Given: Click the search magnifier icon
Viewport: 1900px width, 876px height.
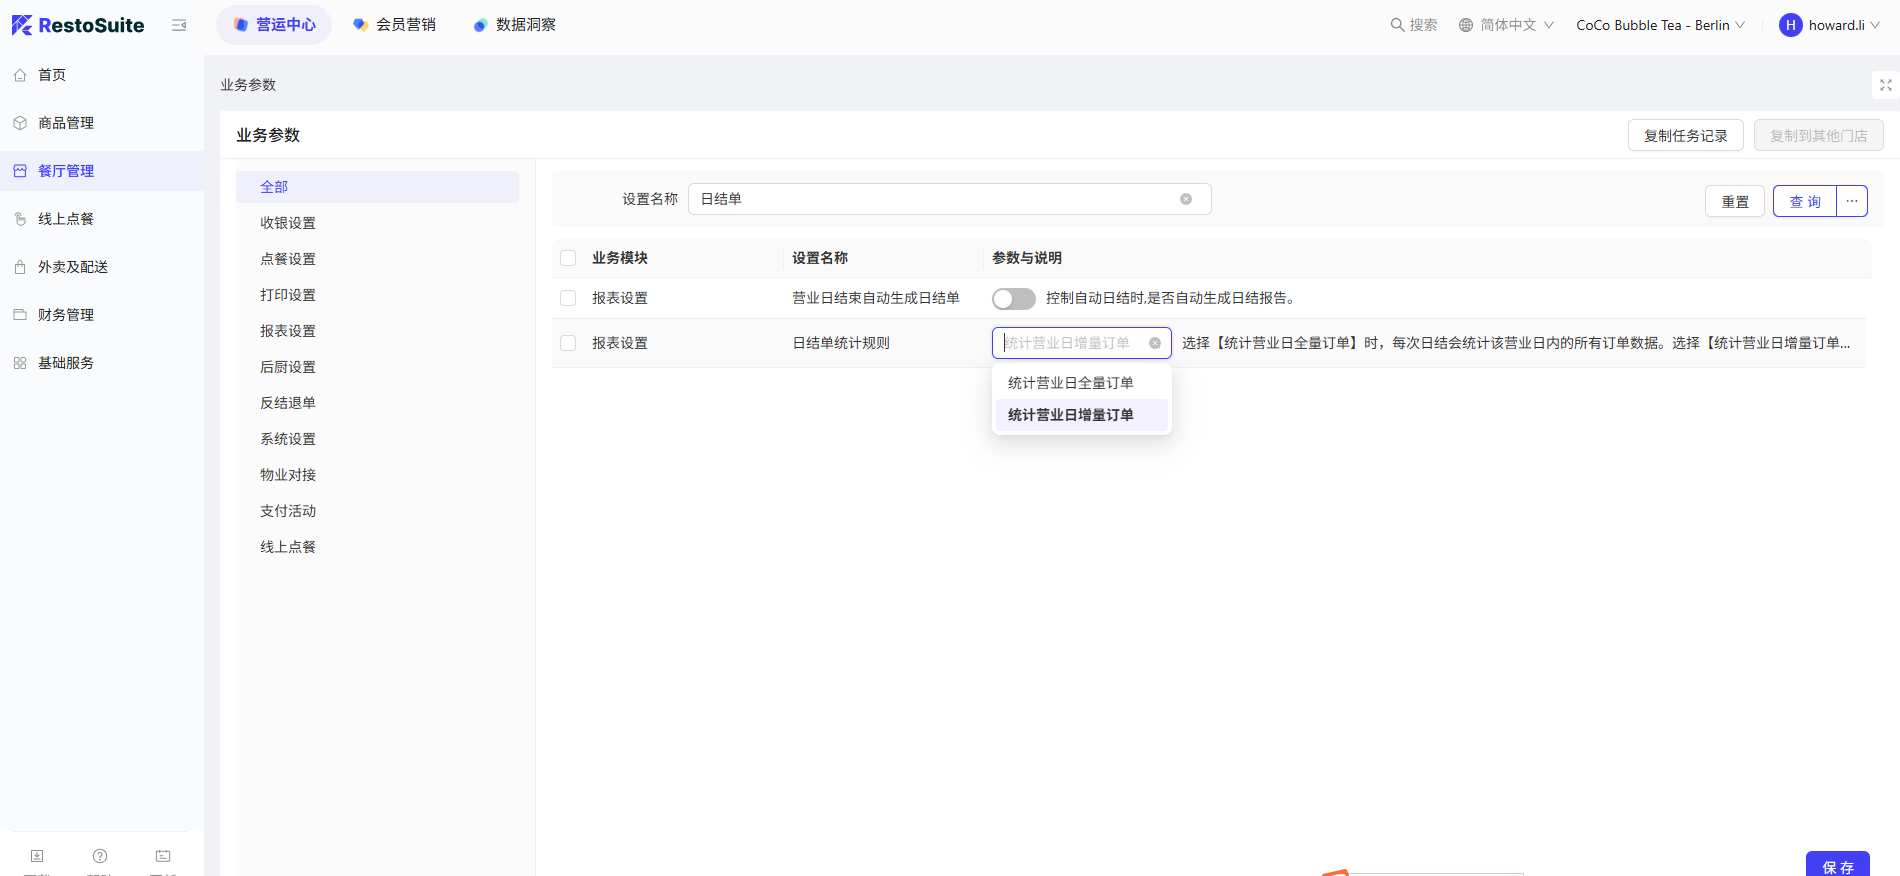Looking at the screenshot, I should click(1397, 25).
